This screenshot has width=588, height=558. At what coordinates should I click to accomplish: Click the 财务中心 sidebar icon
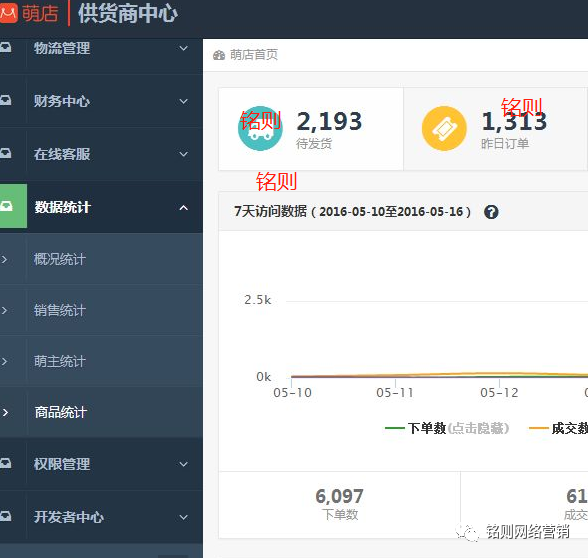coord(6,100)
